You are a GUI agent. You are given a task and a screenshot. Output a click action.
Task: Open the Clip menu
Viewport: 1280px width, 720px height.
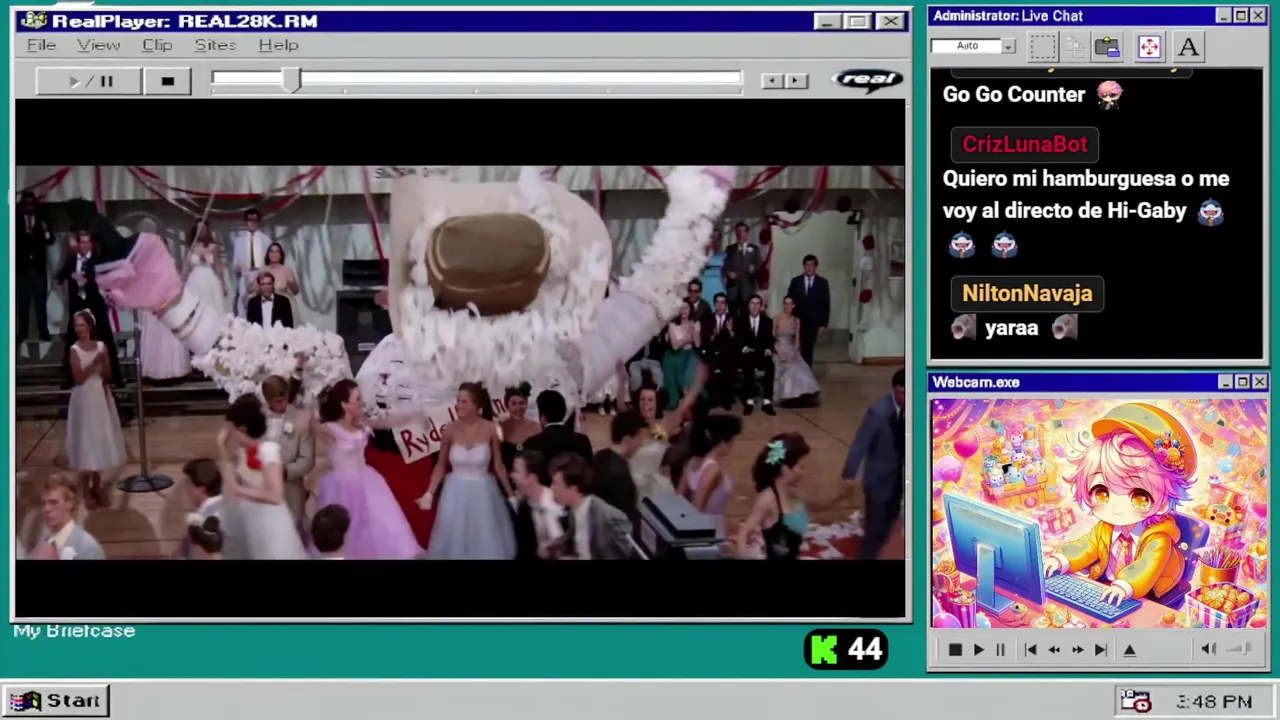tap(157, 45)
